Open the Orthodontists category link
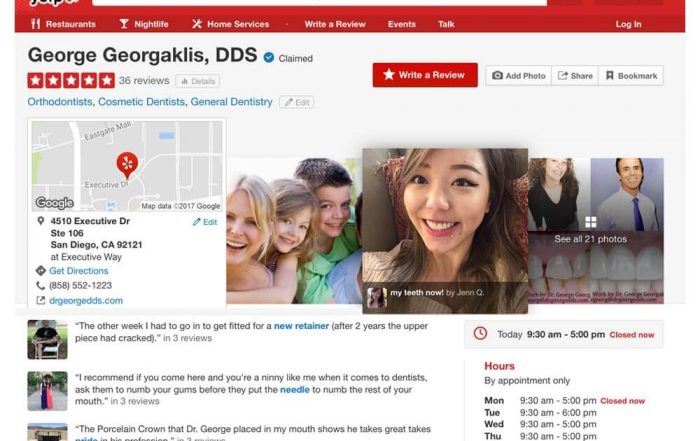The height and width of the screenshot is (441, 700). [60, 102]
